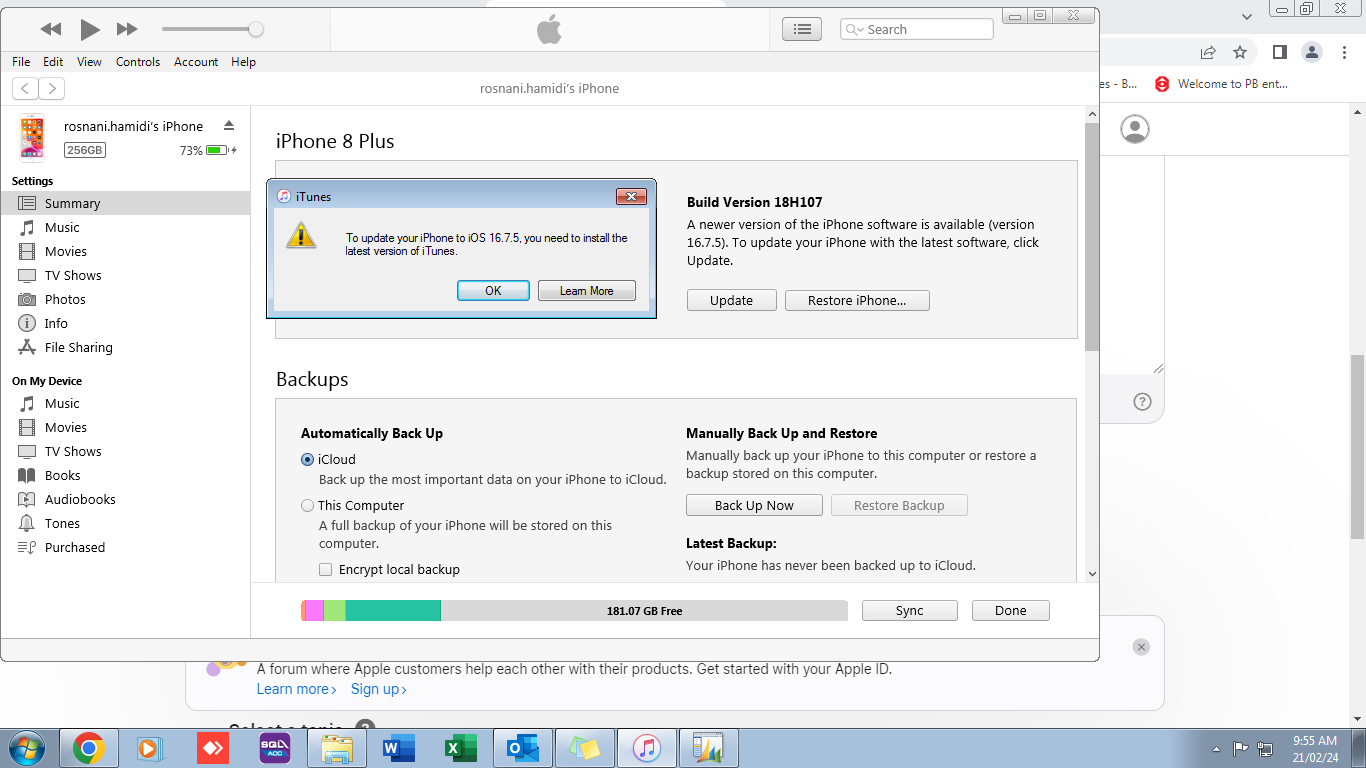Dismiss the iTunes update alert with OK
1366x768 pixels.
point(493,290)
